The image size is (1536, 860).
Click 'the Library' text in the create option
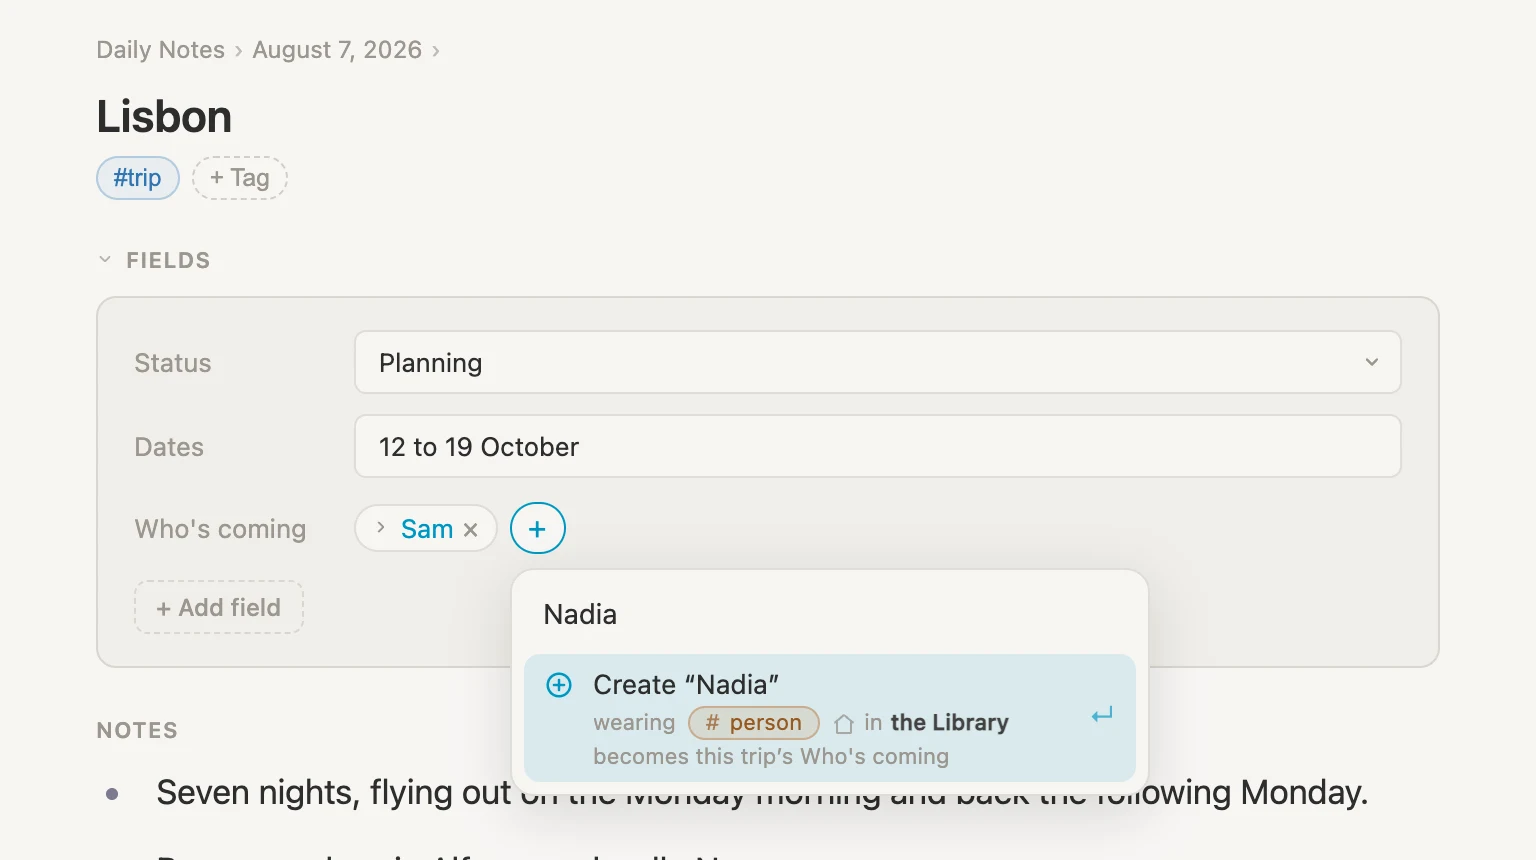949,722
